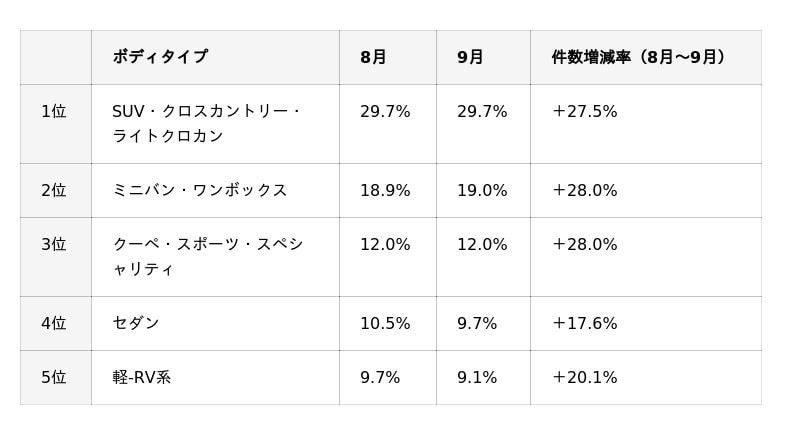Viewport: 800px width, 435px height.
Task: Click the 19.0% value in 9月 column
Action: click(482, 190)
